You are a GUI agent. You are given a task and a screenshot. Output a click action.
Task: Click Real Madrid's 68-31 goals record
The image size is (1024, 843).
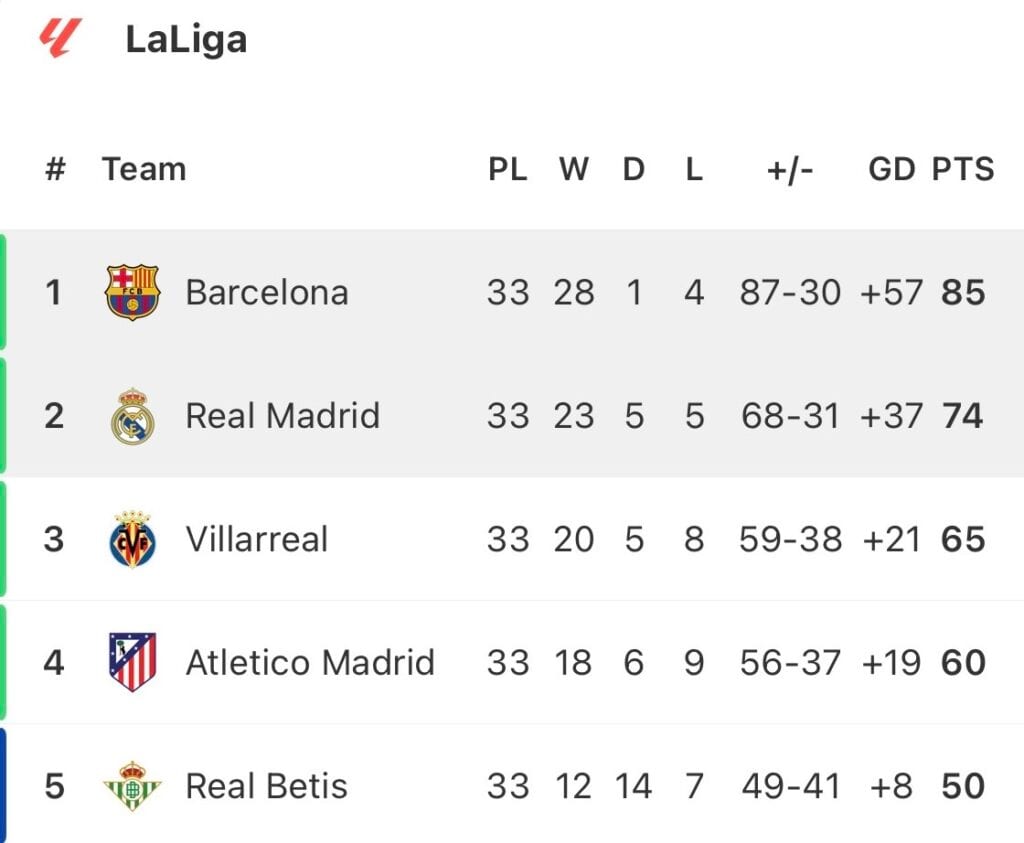pos(790,416)
